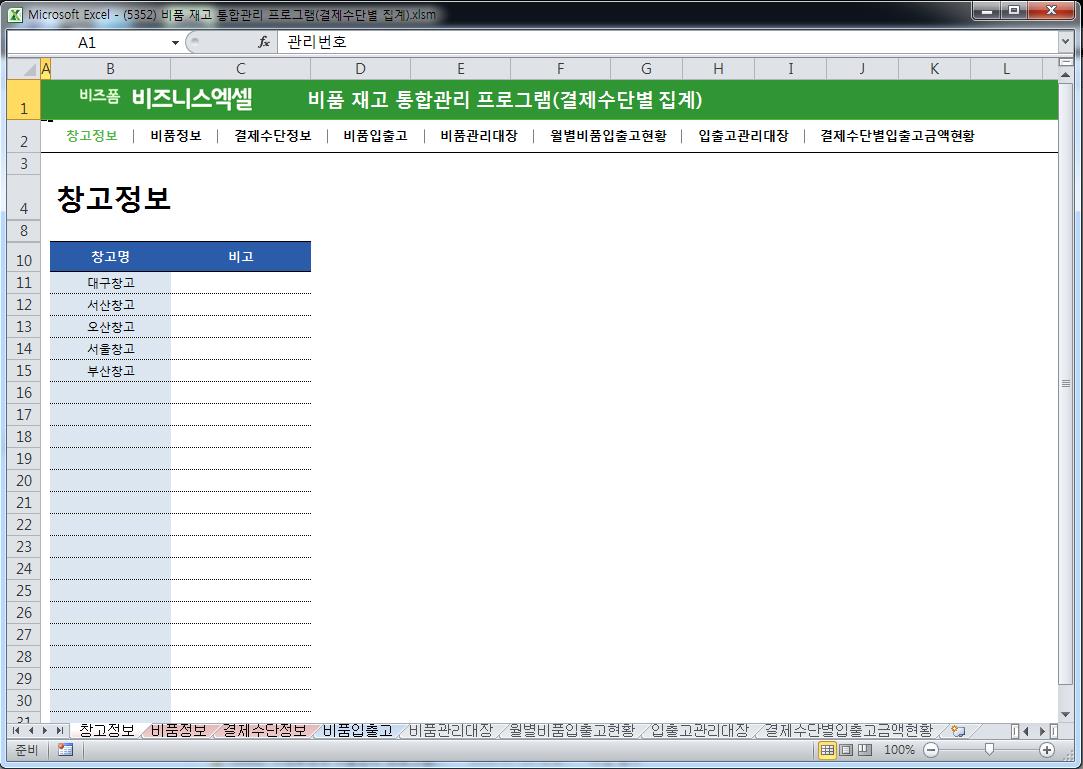Open the 비품입출고 sheet tab at bottom

point(358,730)
